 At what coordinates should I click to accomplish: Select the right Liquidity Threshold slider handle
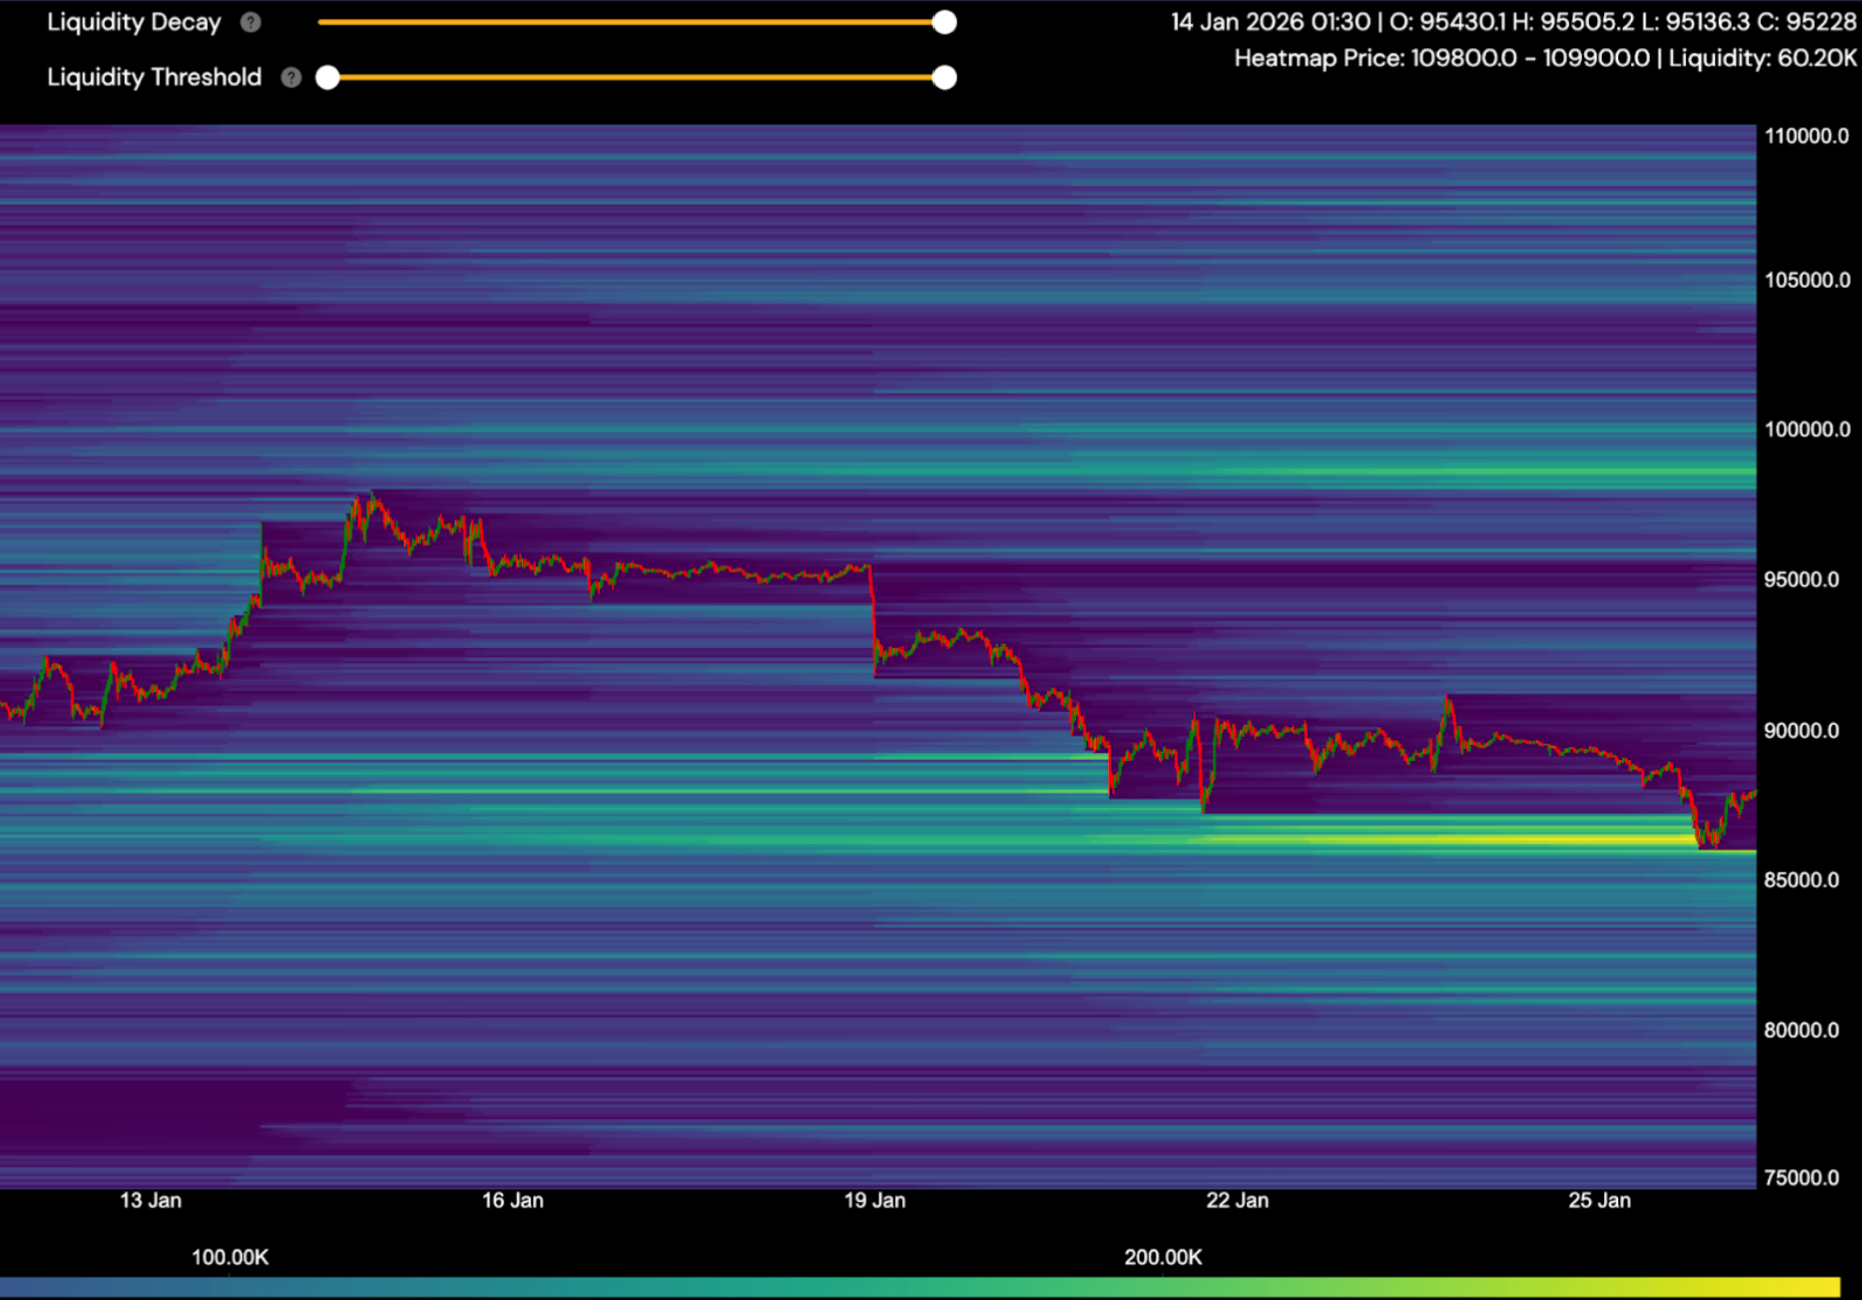click(944, 77)
